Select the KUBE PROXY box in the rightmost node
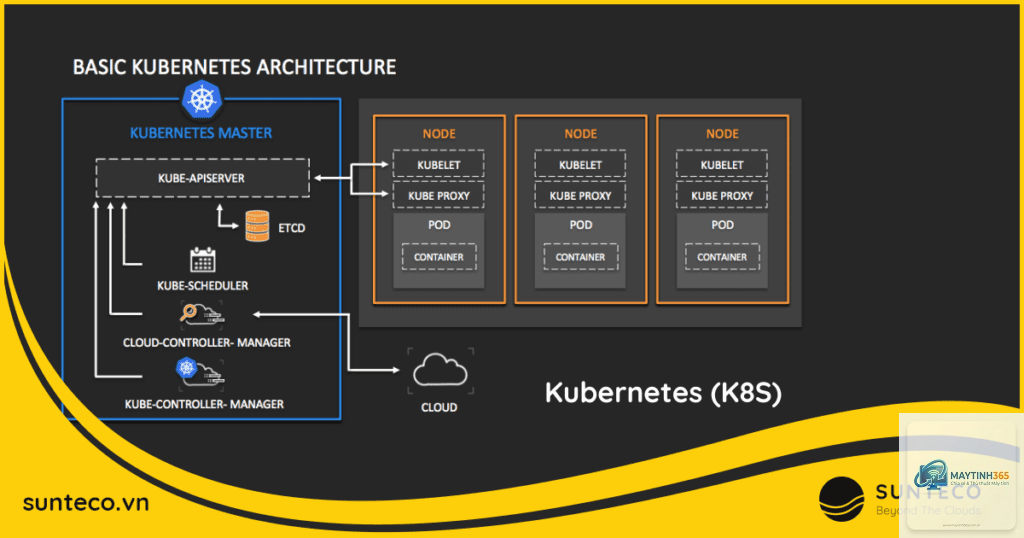The image size is (1024, 538). point(722,195)
